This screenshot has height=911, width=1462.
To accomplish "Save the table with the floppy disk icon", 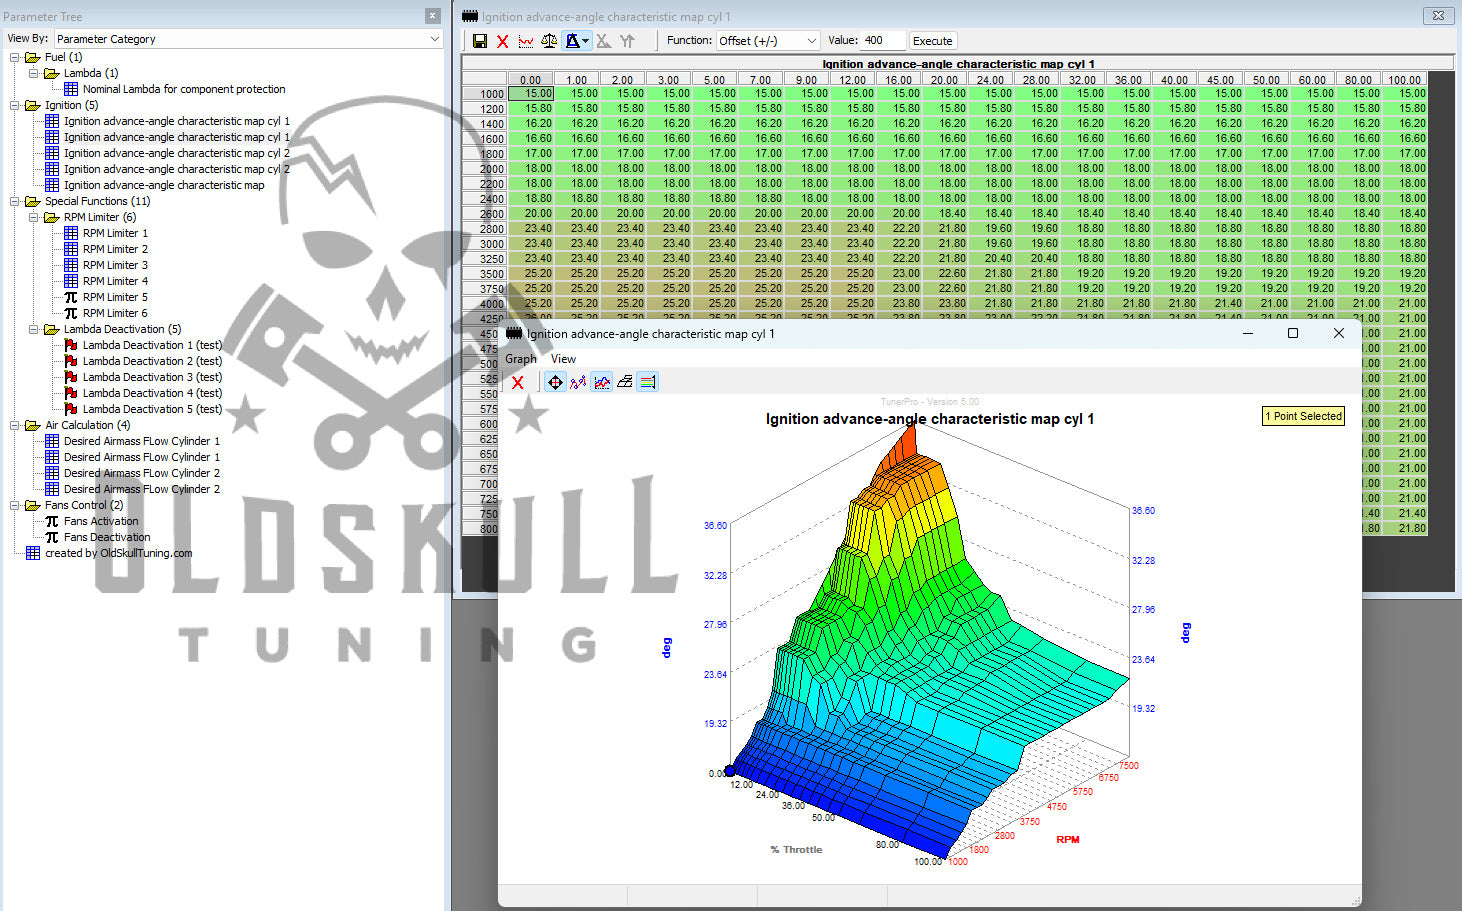I will [x=480, y=41].
